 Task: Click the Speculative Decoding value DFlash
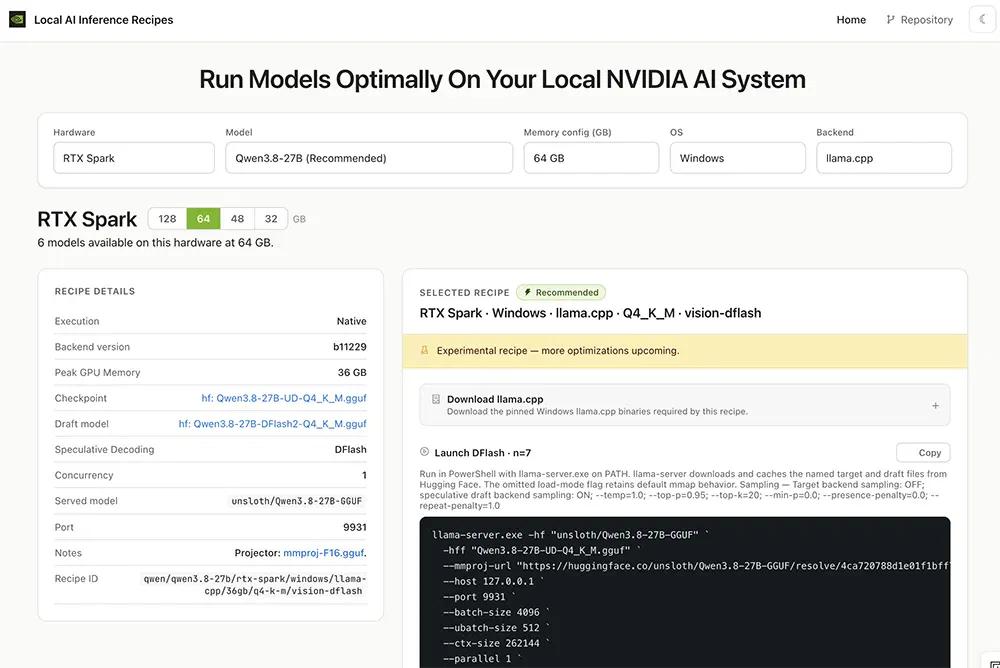point(350,449)
